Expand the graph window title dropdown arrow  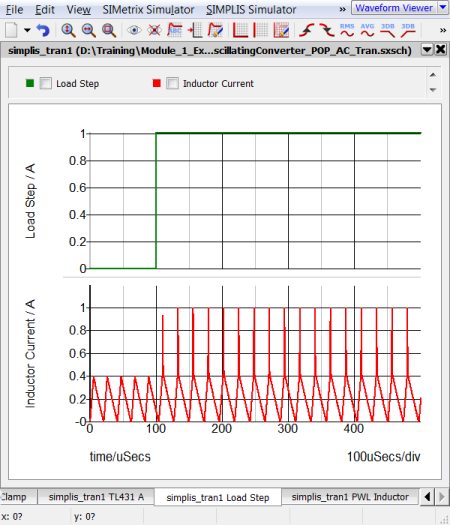point(427,50)
